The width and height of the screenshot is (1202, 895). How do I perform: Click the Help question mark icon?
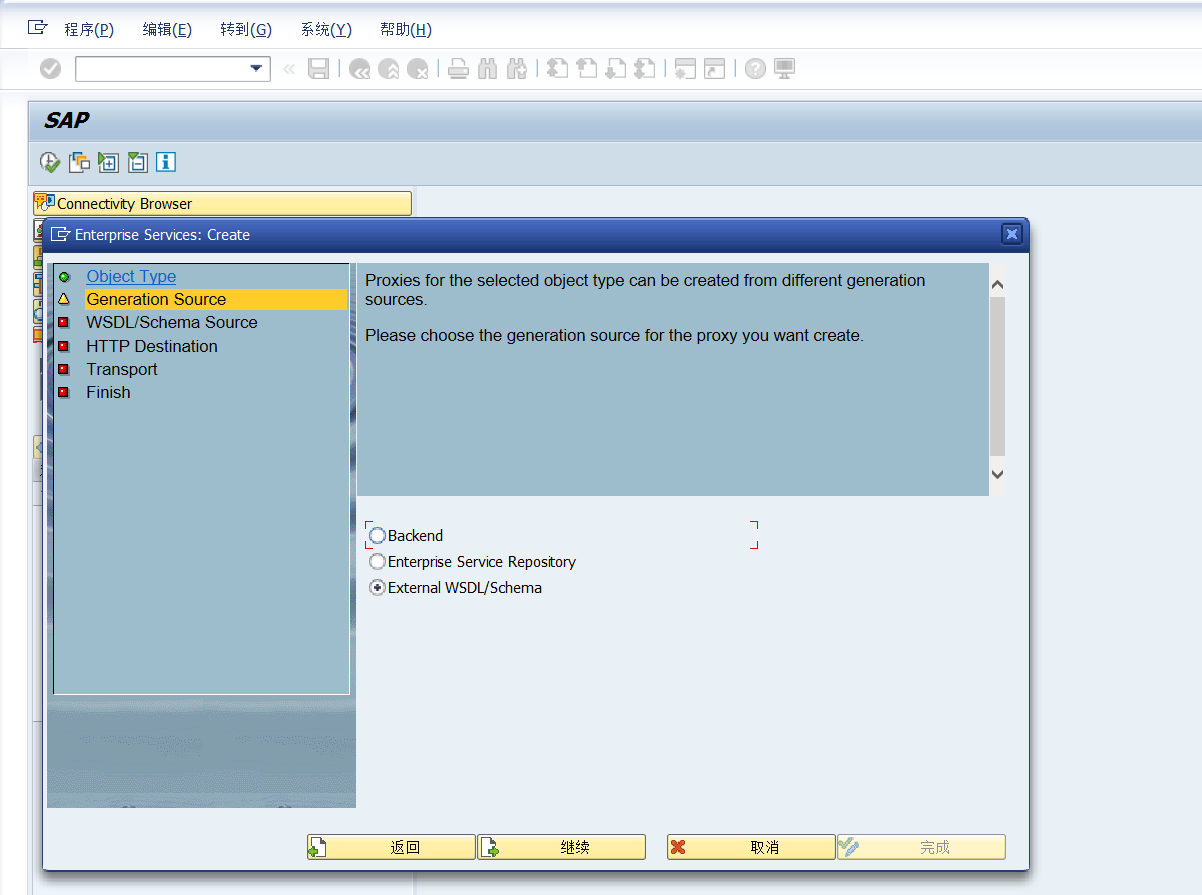755,69
